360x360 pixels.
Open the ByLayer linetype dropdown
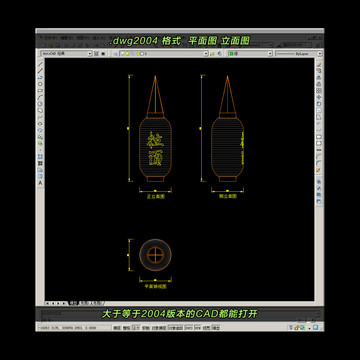pos(299,53)
